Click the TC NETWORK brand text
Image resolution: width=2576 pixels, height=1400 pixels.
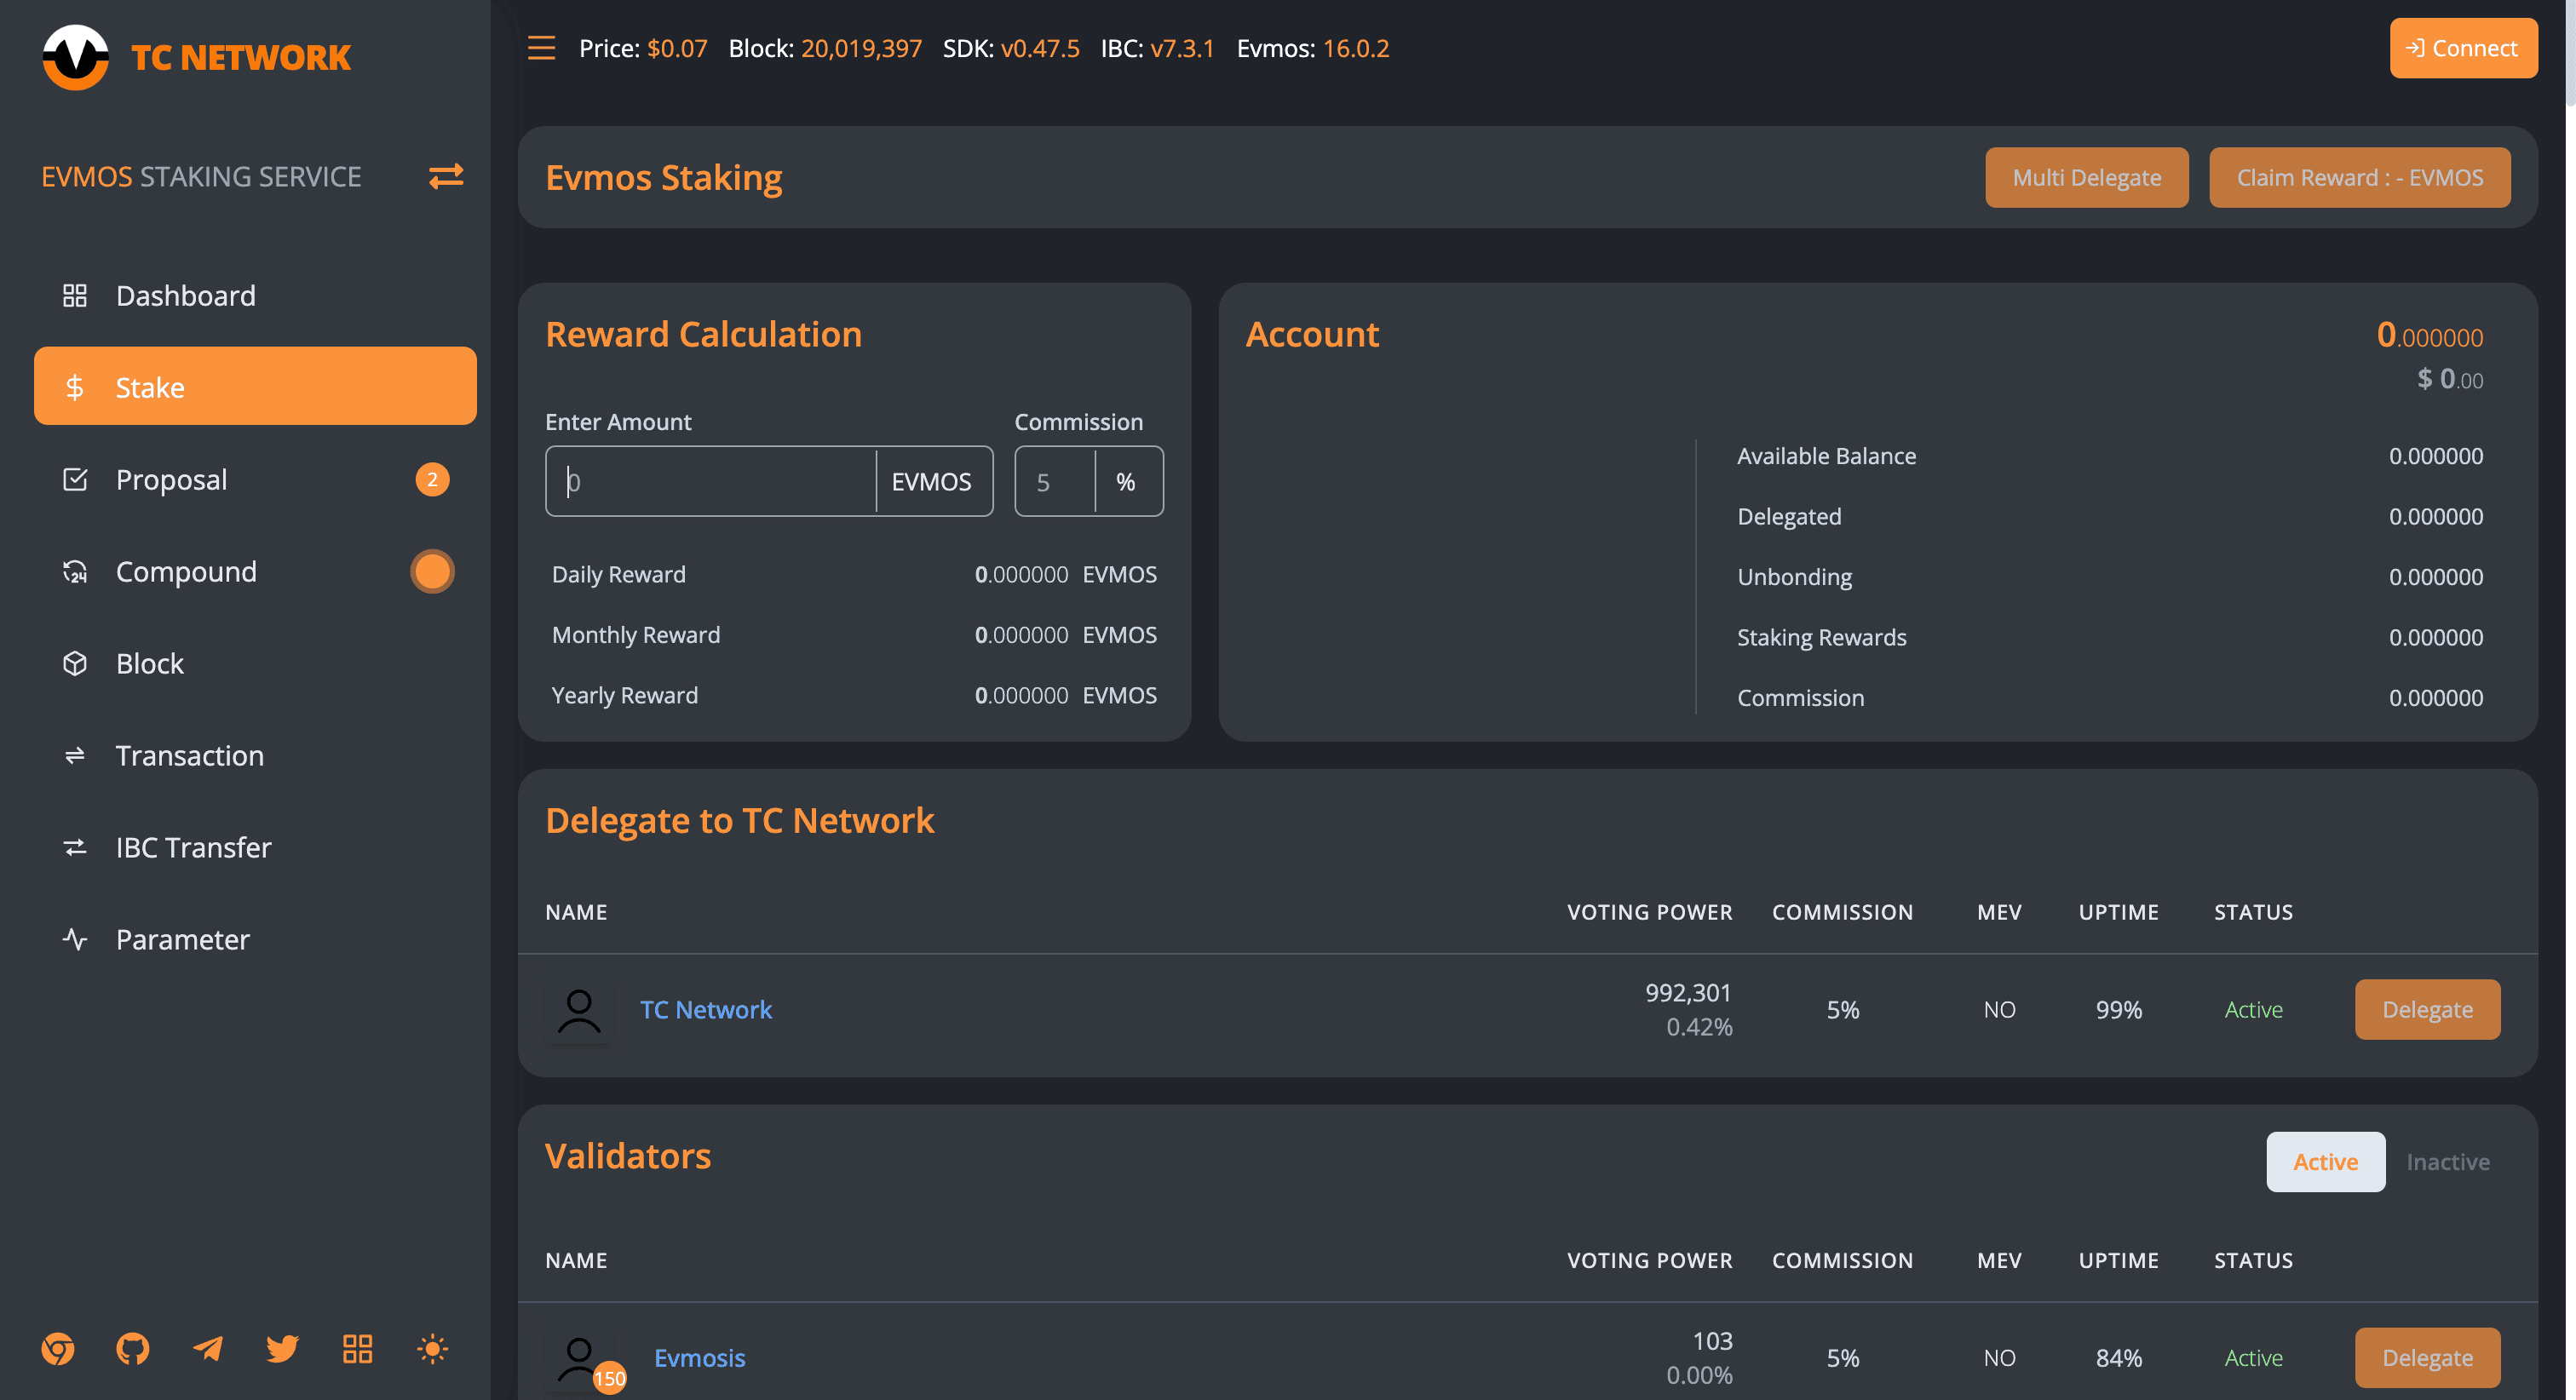[241, 57]
